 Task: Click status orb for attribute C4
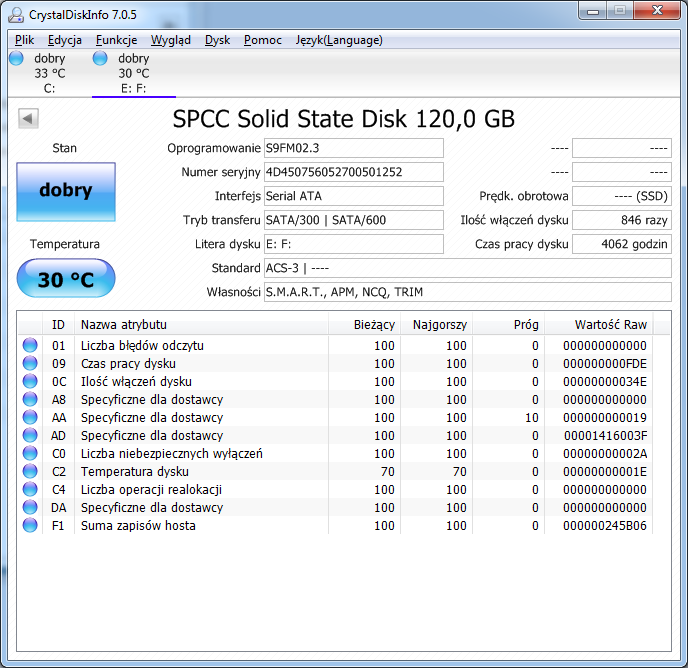[30, 490]
